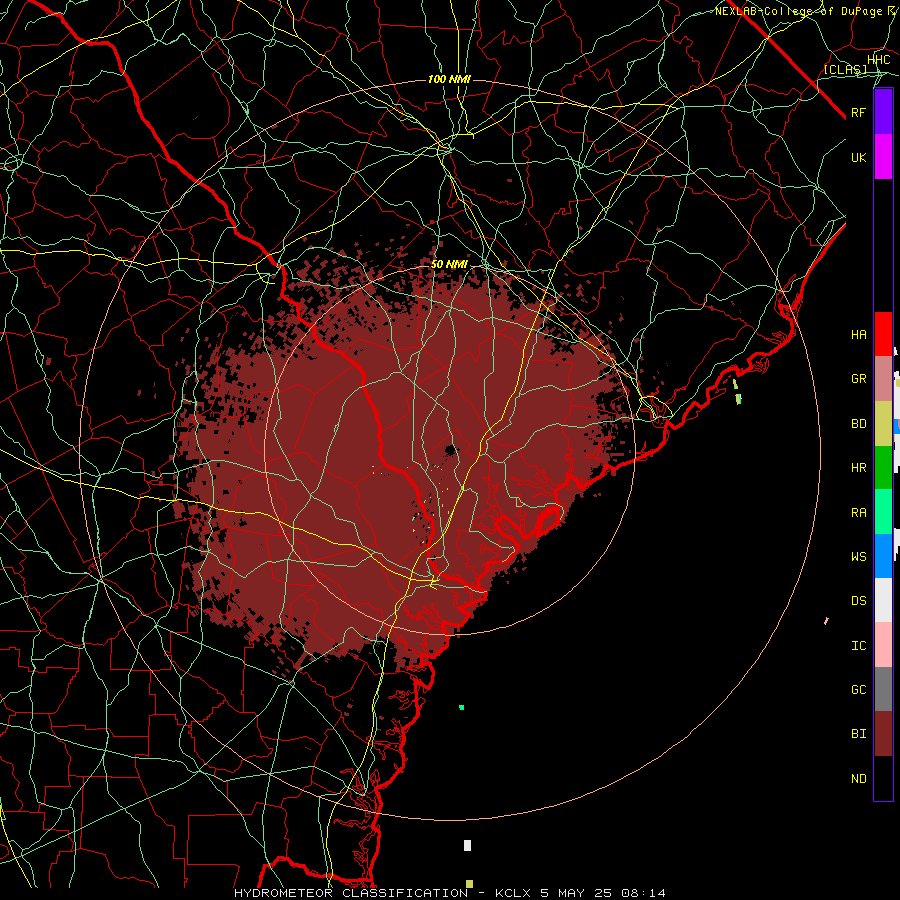The image size is (900, 900).
Task: Click the HR legend label
Action: pos(859,468)
